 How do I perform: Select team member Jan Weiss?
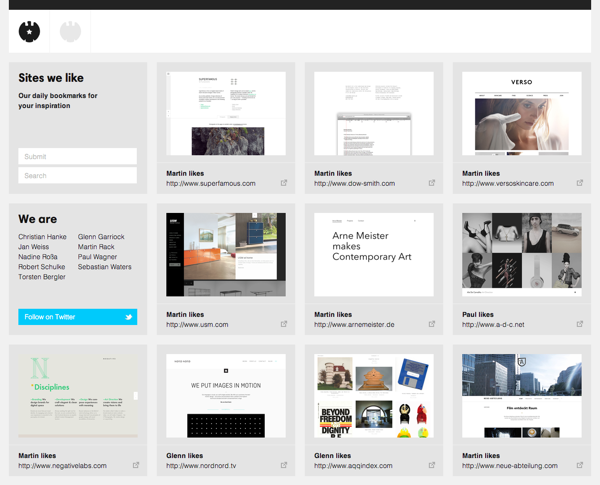click(34, 247)
